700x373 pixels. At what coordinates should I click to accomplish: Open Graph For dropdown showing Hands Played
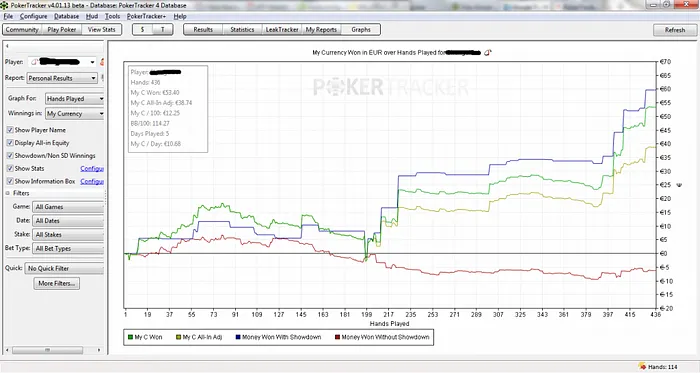coord(75,99)
